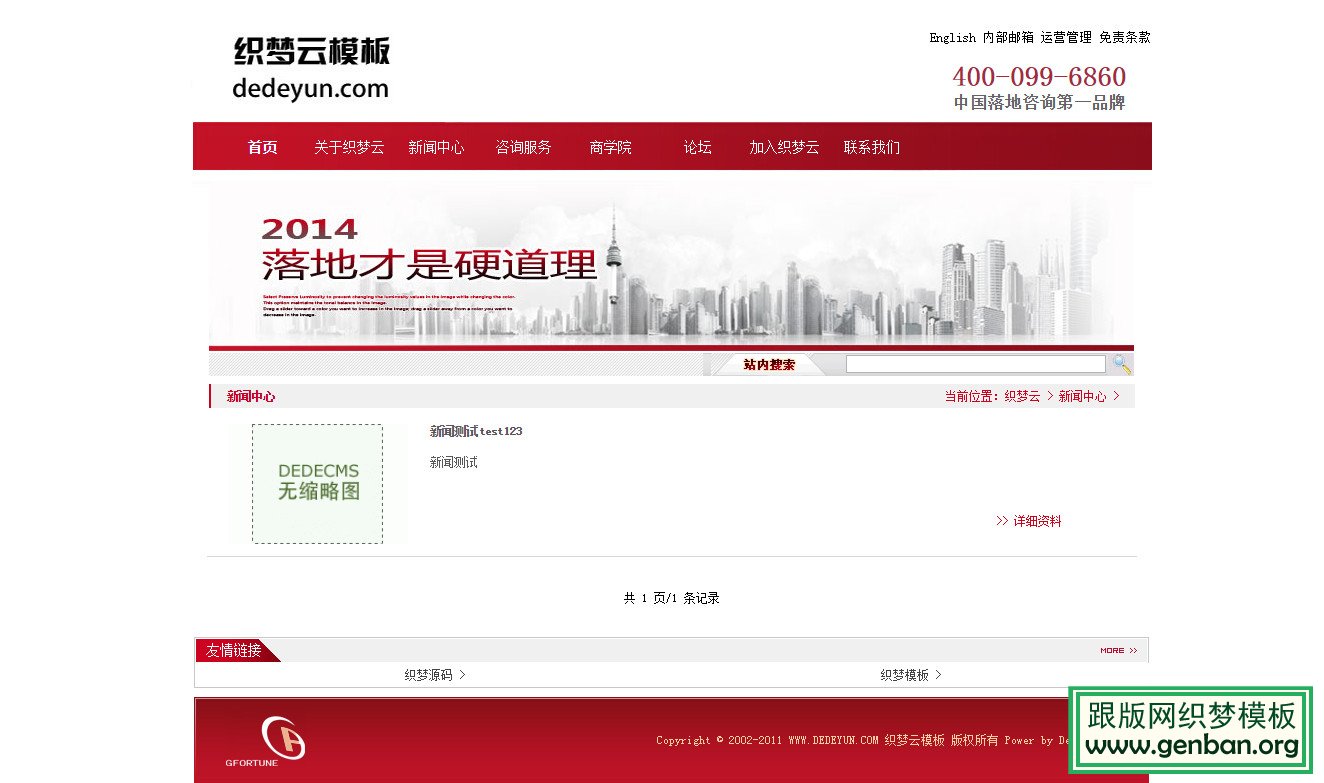Viewport: 1324px width, 783px height.
Task: Open the 首页 menu item
Action: pyautogui.click(x=261, y=146)
